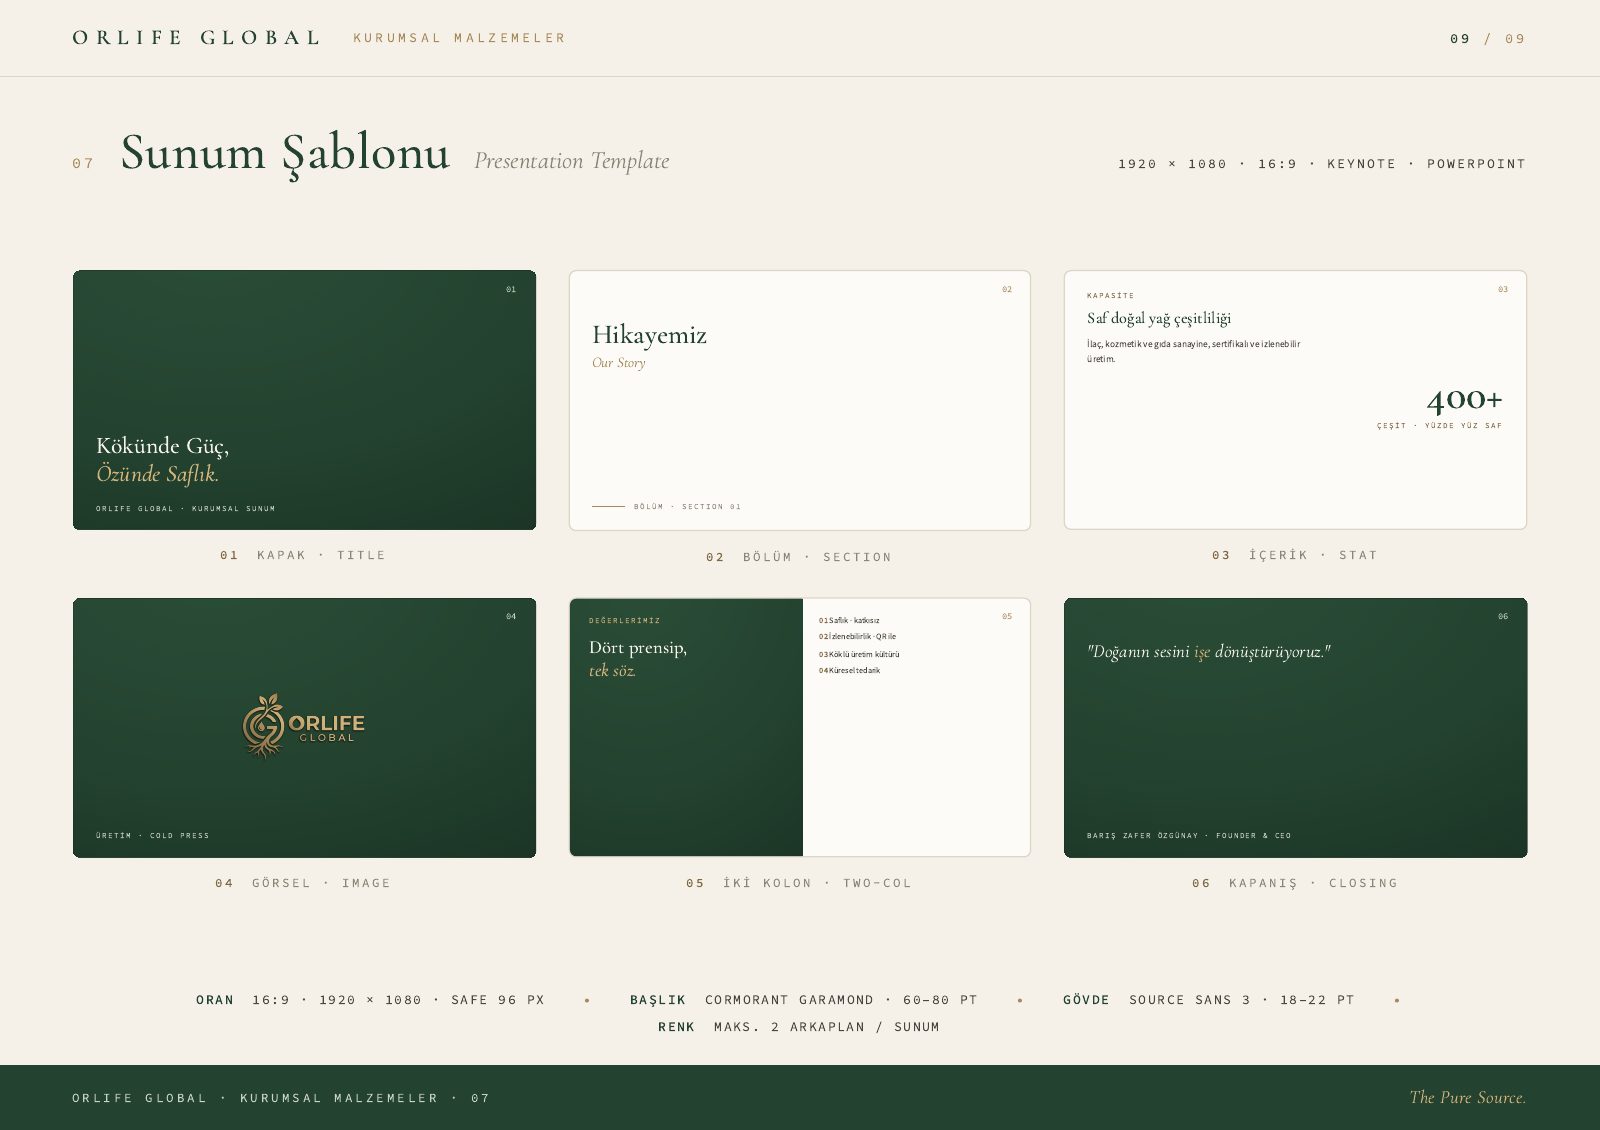Click the 'Kökünde Güç,' slide headline

pos(163,446)
